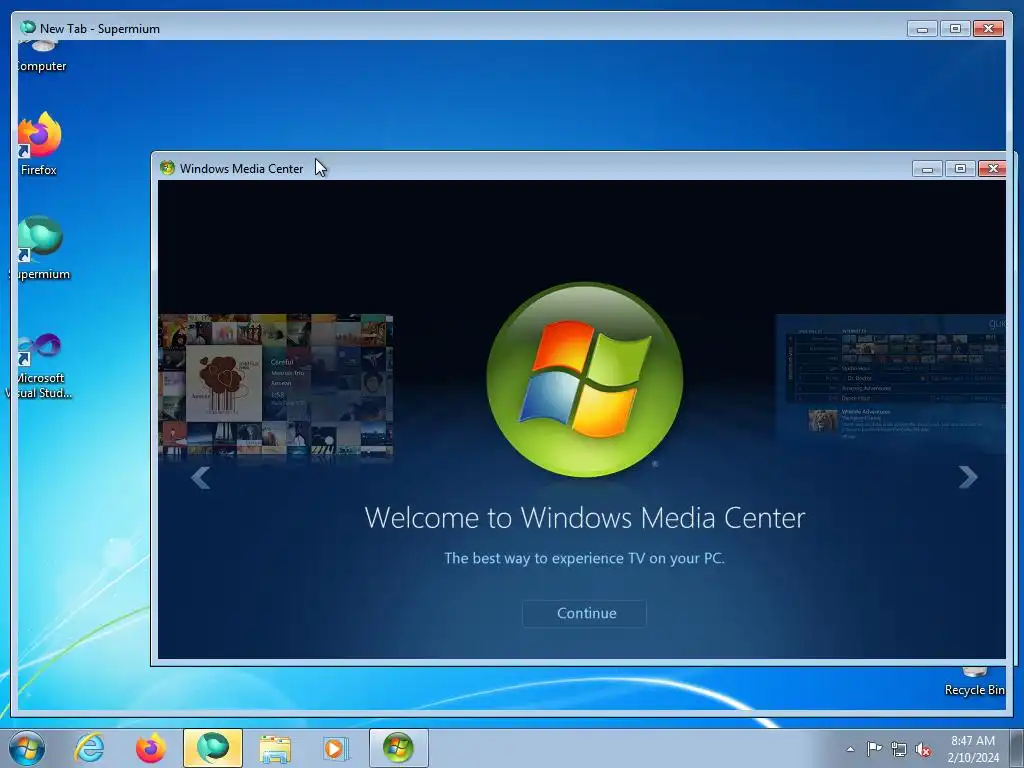
Task: Maximize the Windows Media Center window
Action: (x=960, y=168)
